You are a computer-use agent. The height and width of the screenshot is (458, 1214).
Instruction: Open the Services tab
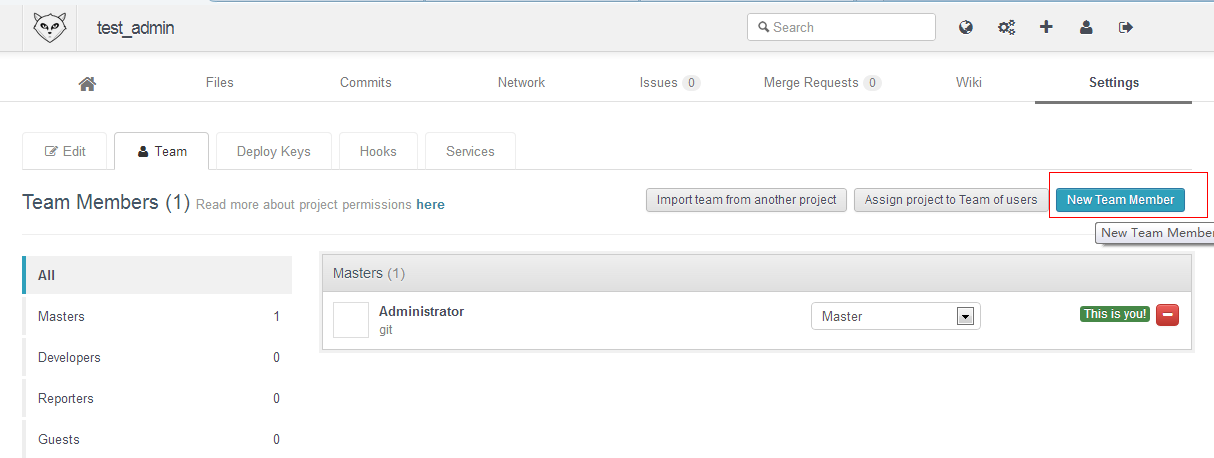click(x=470, y=151)
